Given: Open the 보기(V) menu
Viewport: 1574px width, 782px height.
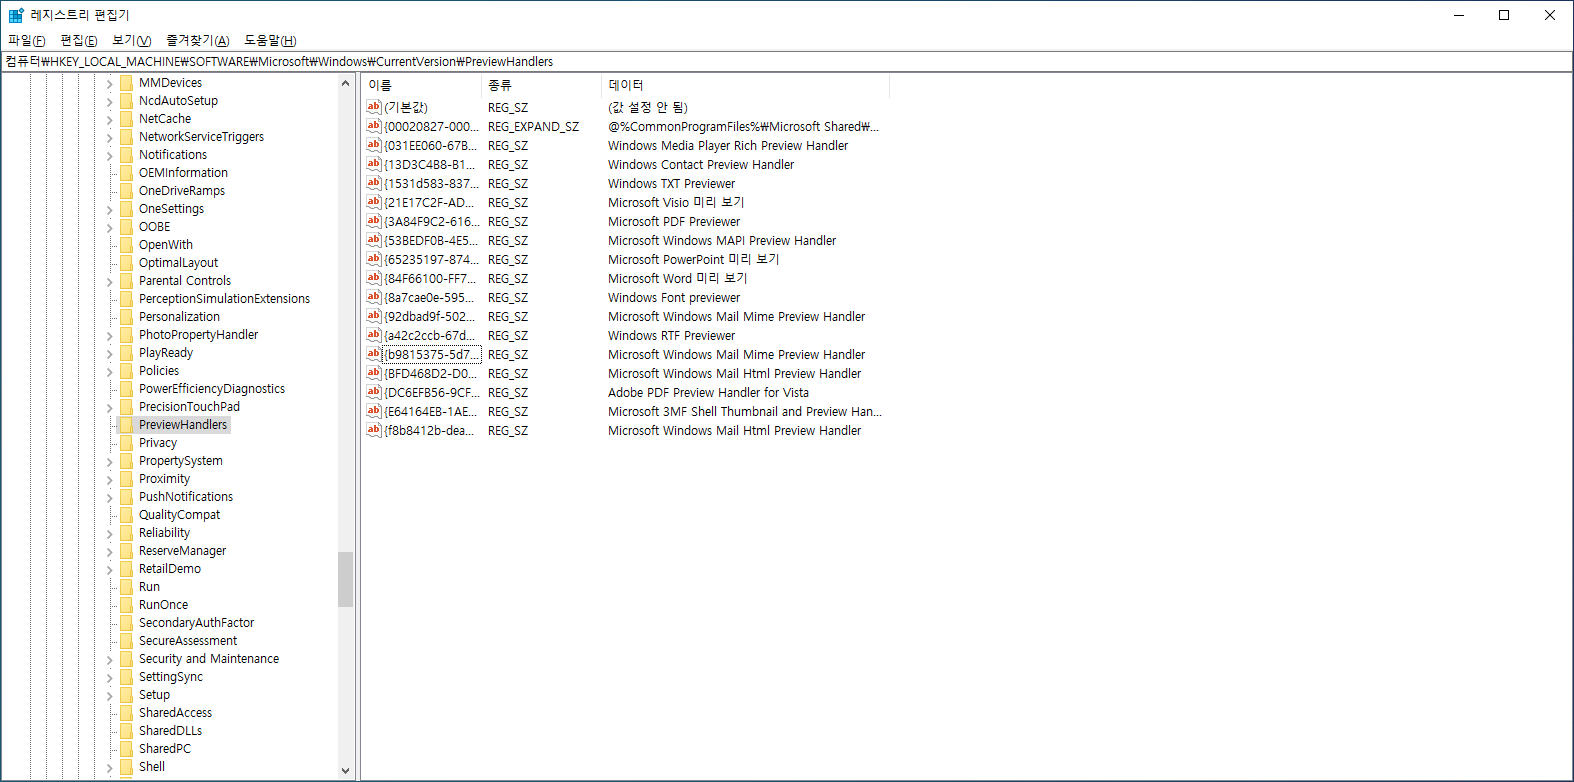Looking at the screenshot, I should point(132,40).
